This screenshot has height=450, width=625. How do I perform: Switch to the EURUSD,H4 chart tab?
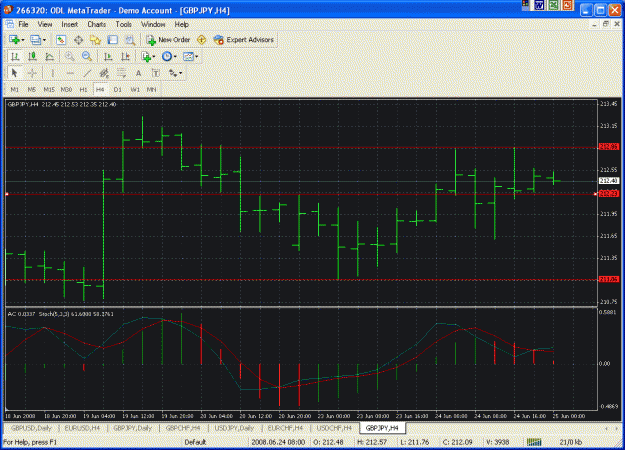click(82, 428)
